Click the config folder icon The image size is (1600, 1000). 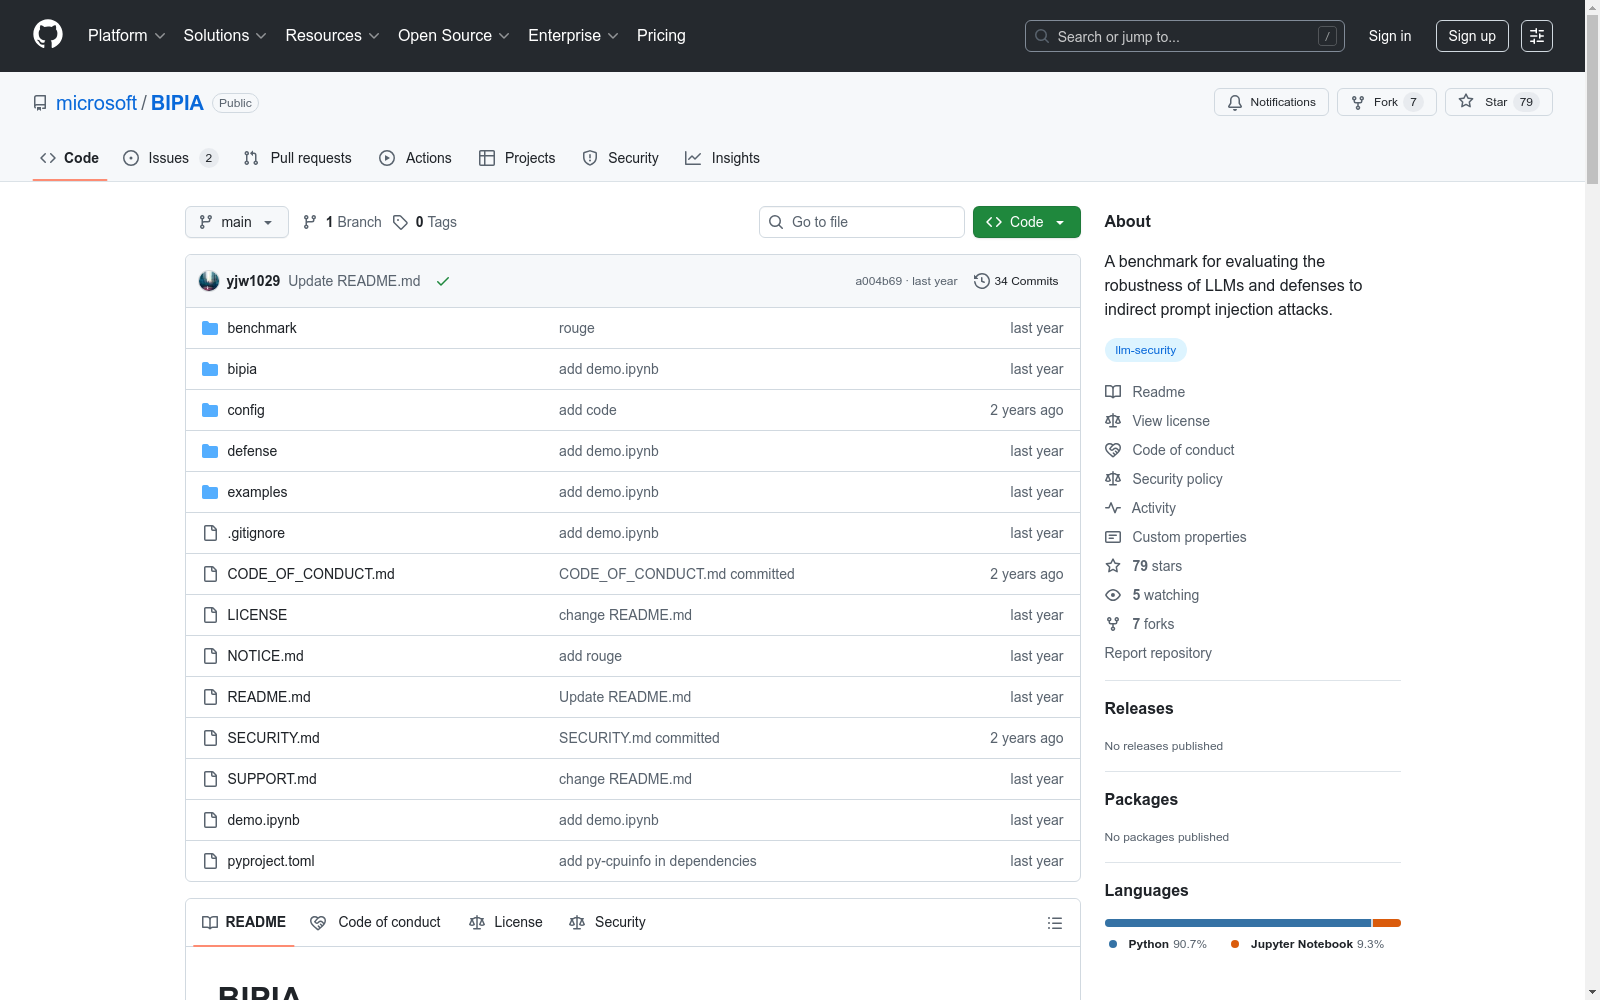point(210,410)
